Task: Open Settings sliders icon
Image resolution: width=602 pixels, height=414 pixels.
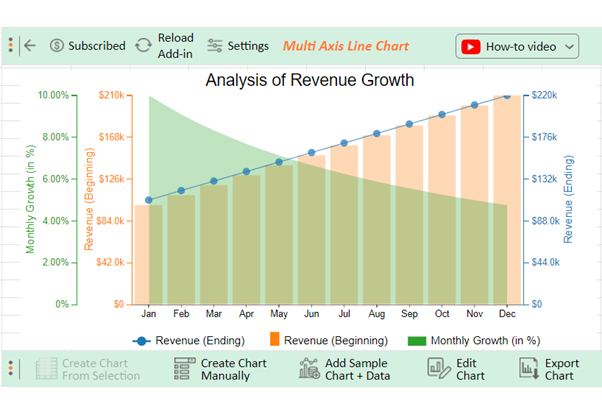Action: click(215, 46)
